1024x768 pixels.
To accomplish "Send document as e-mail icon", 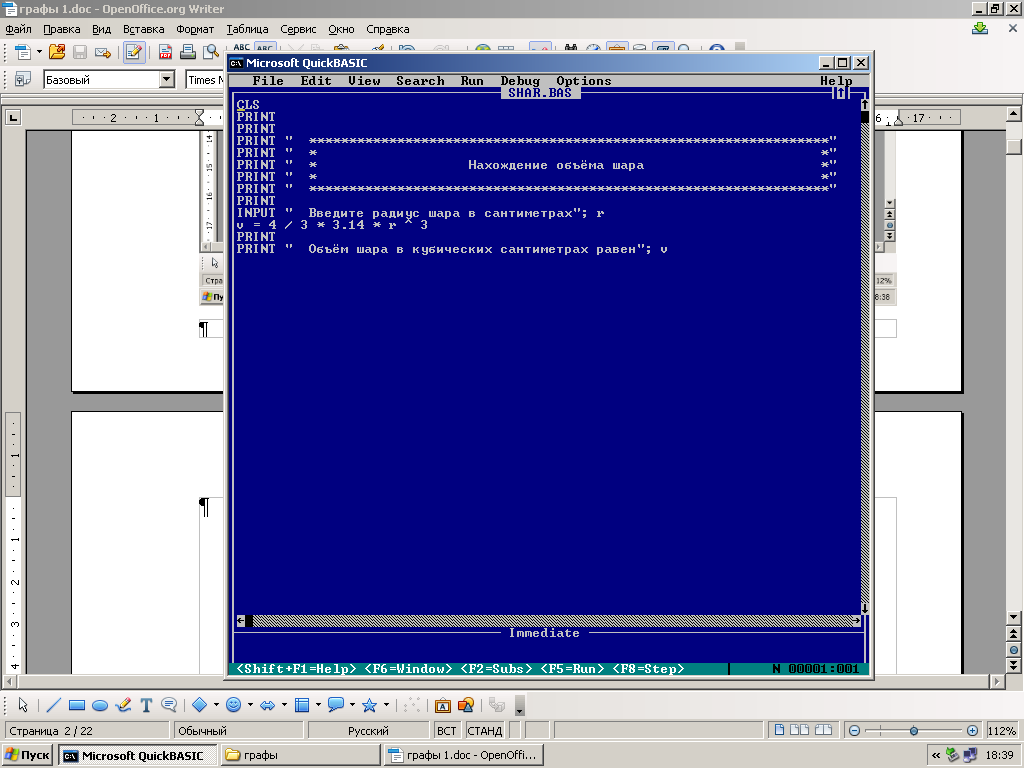I will click(x=103, y=52).
